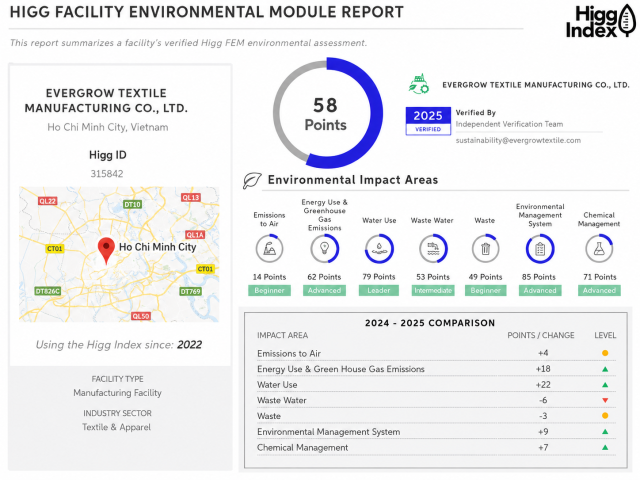
Task: Click the QL1A road badge on map
Action: tap(195, 235)
